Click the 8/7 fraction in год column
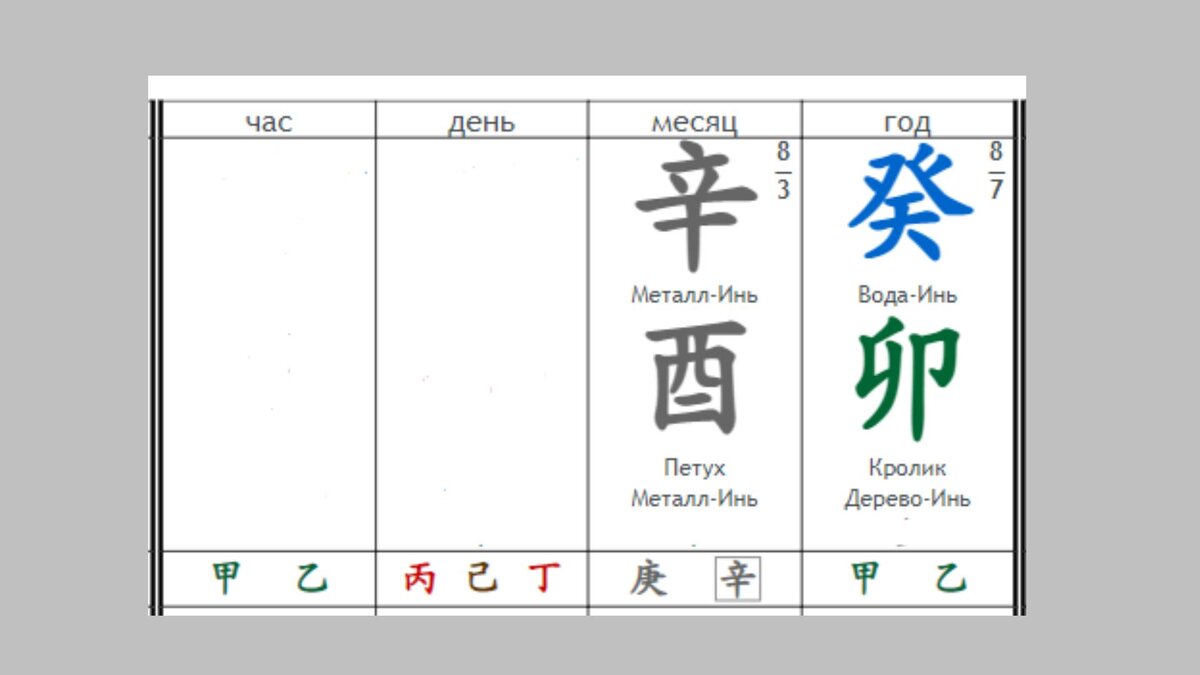1200x675 pixels. (996, 171)
